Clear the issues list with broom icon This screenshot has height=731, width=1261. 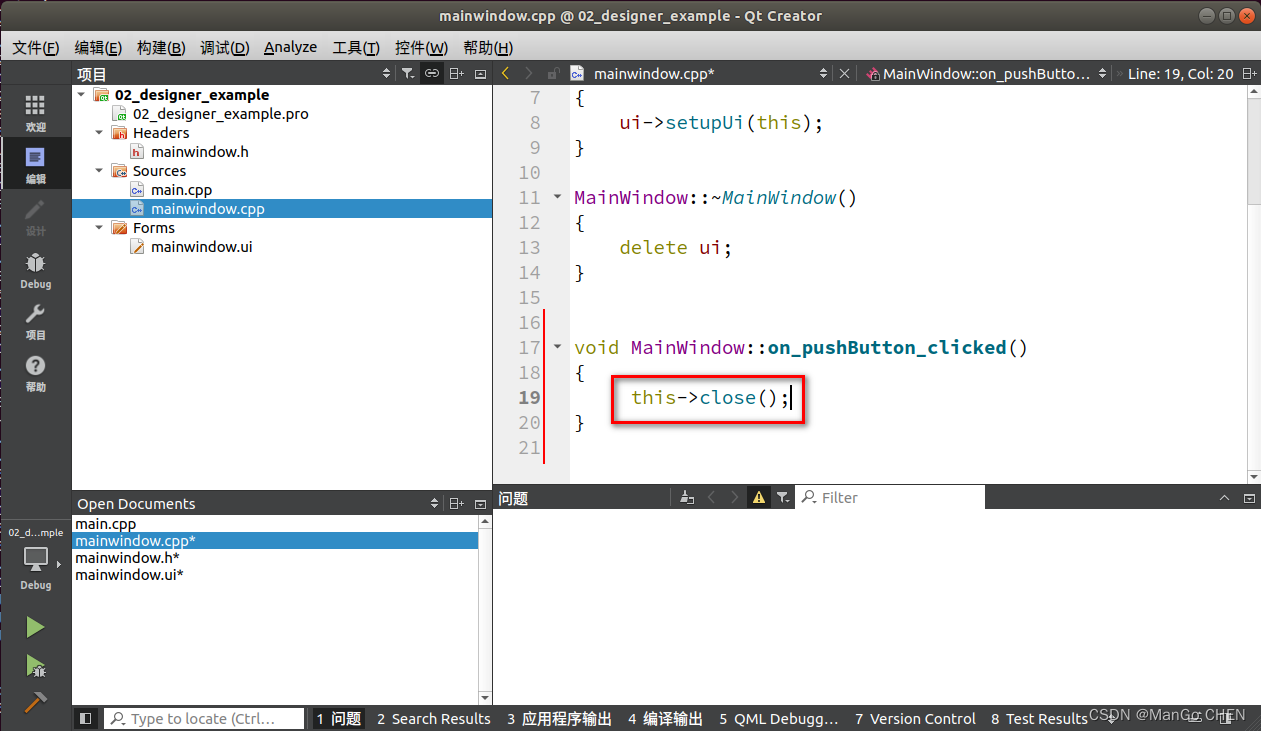pos(686,497)
